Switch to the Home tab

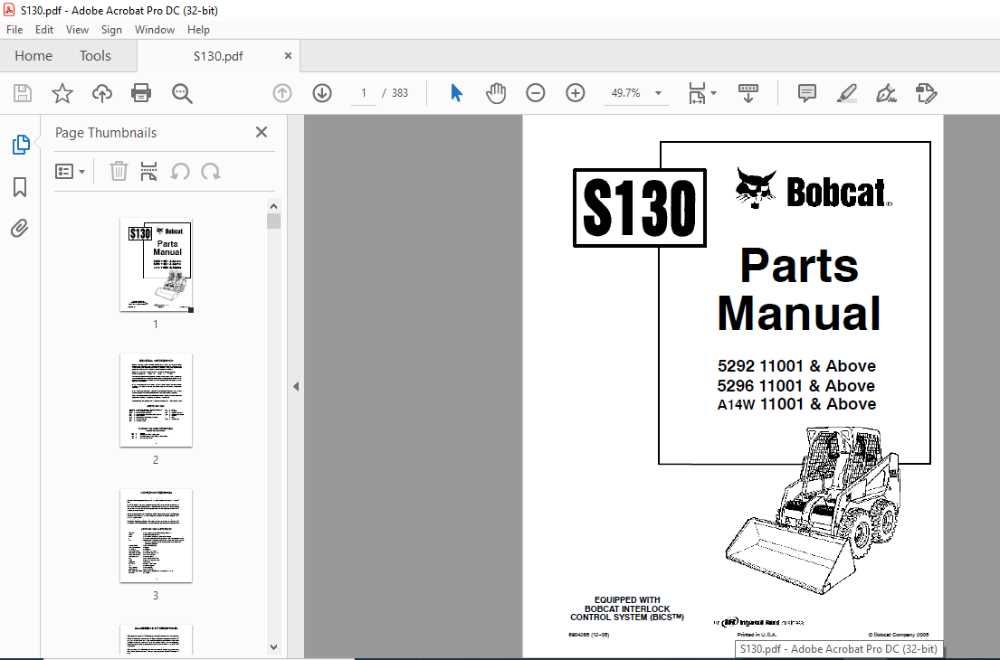tap(33, 56)
